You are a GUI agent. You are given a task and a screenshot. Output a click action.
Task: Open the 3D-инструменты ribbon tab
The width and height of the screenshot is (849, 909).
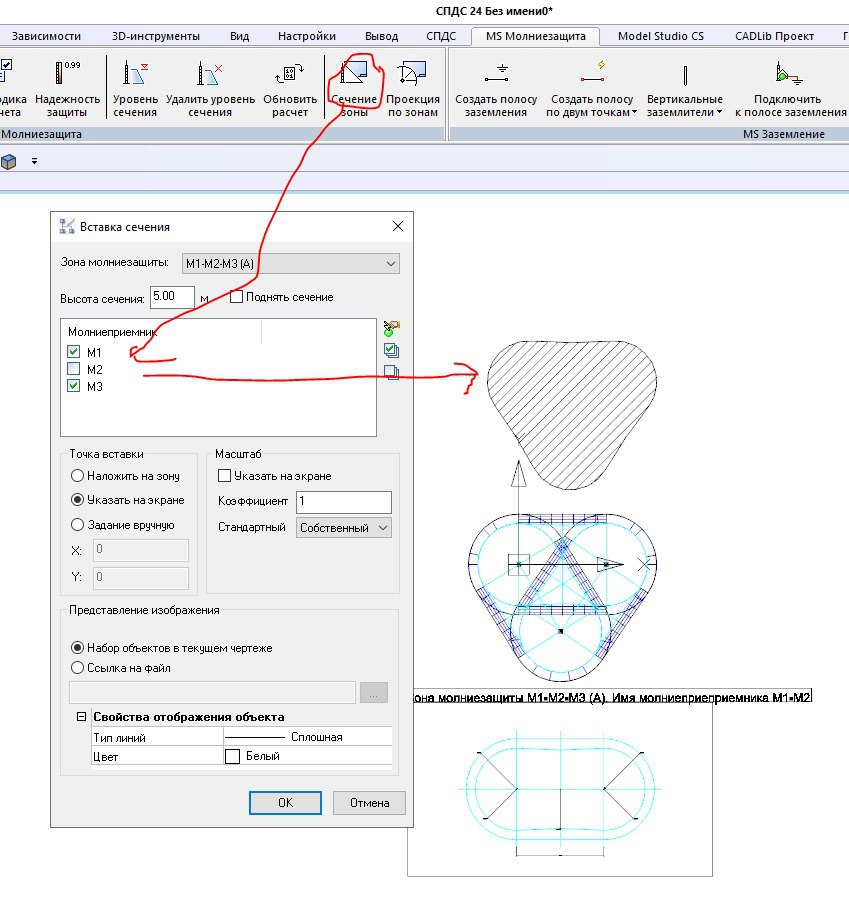coord(155,36)
